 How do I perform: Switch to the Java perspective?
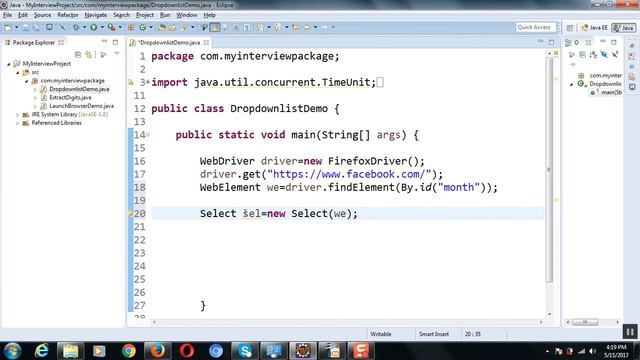tap(624, 28)
